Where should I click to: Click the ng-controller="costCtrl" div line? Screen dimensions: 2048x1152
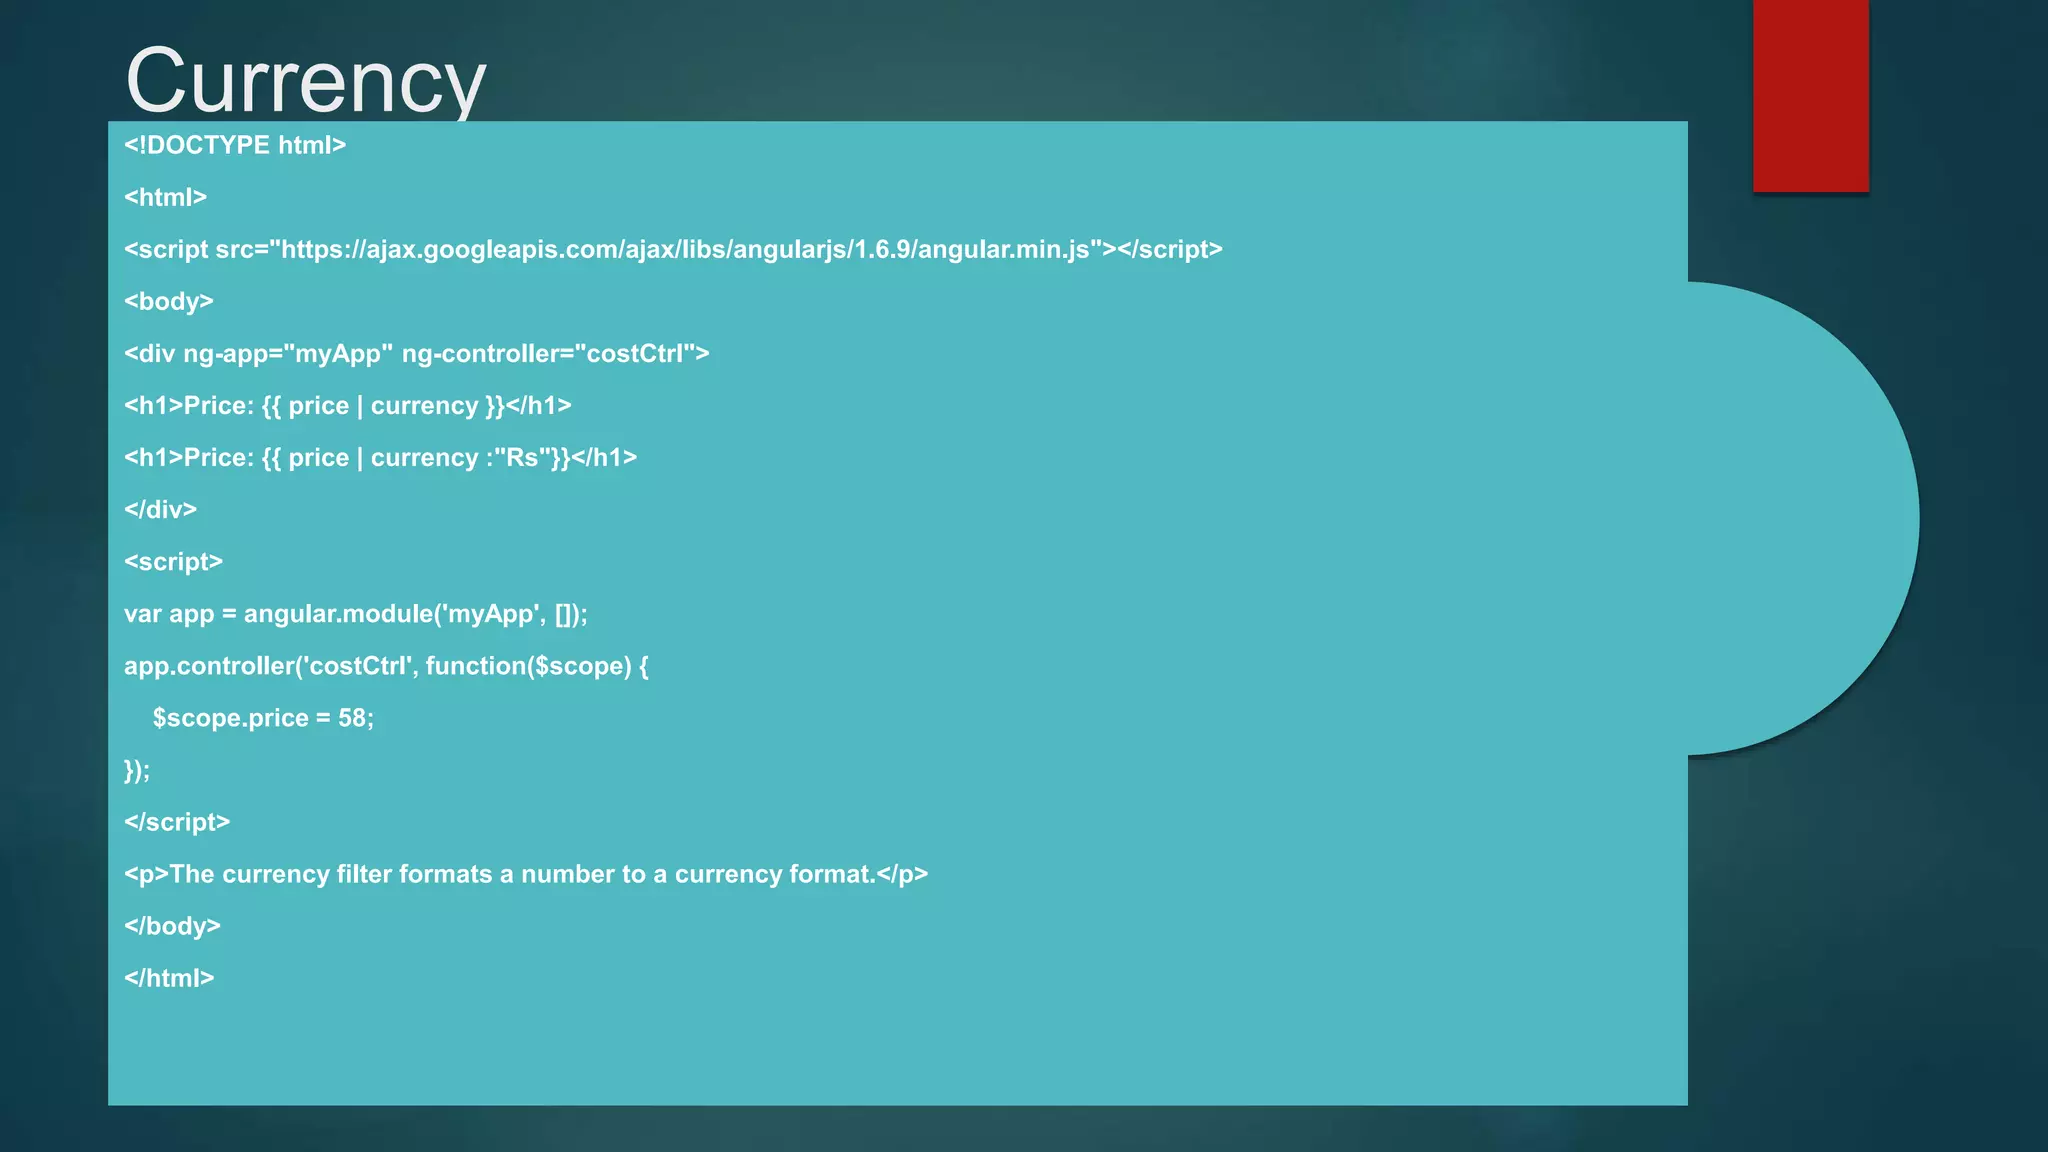[x=416, y=353]
